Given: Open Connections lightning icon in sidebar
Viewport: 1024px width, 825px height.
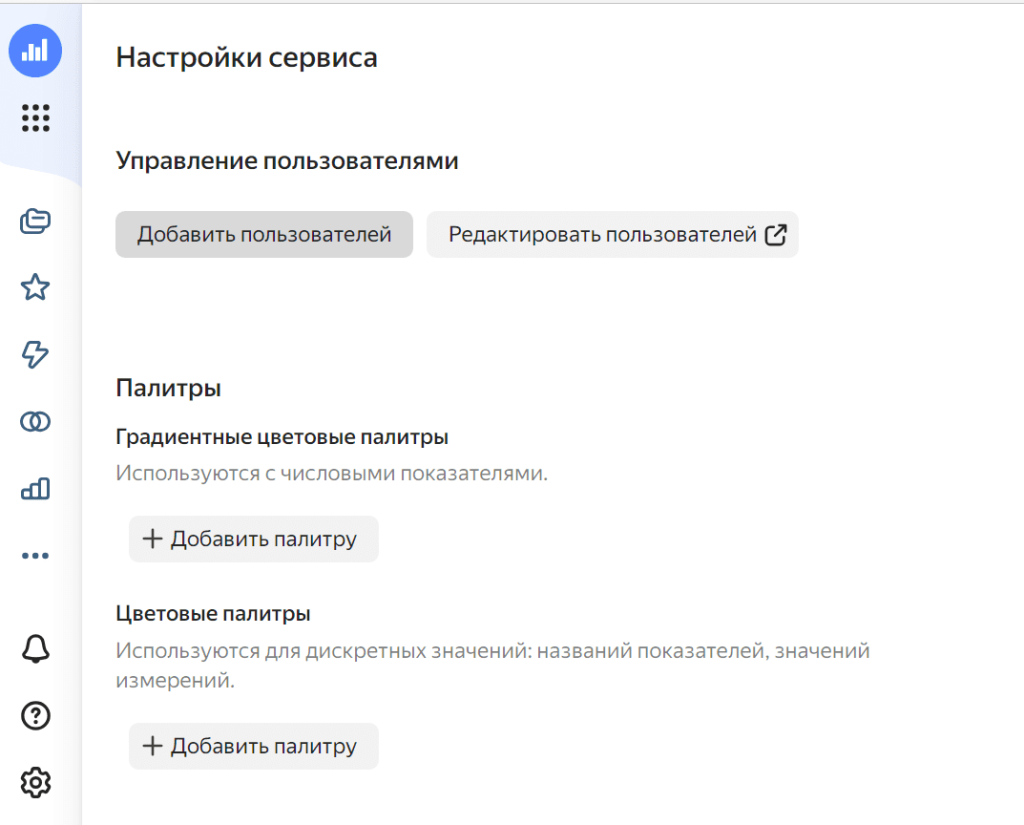Looking at the screenshot, I should [x=35, y=354].
